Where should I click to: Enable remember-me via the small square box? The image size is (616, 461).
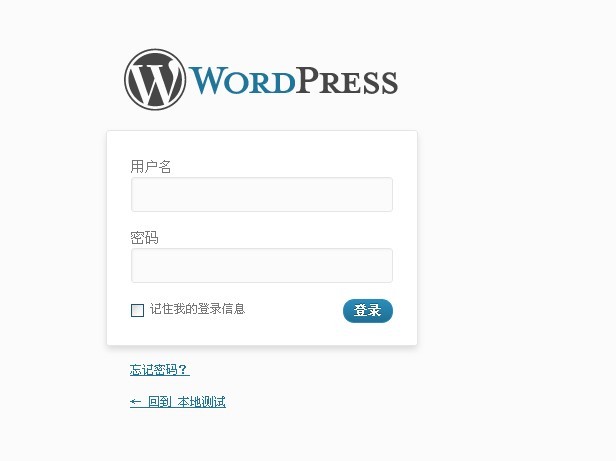pyautogui.click(x=137, y=310)
